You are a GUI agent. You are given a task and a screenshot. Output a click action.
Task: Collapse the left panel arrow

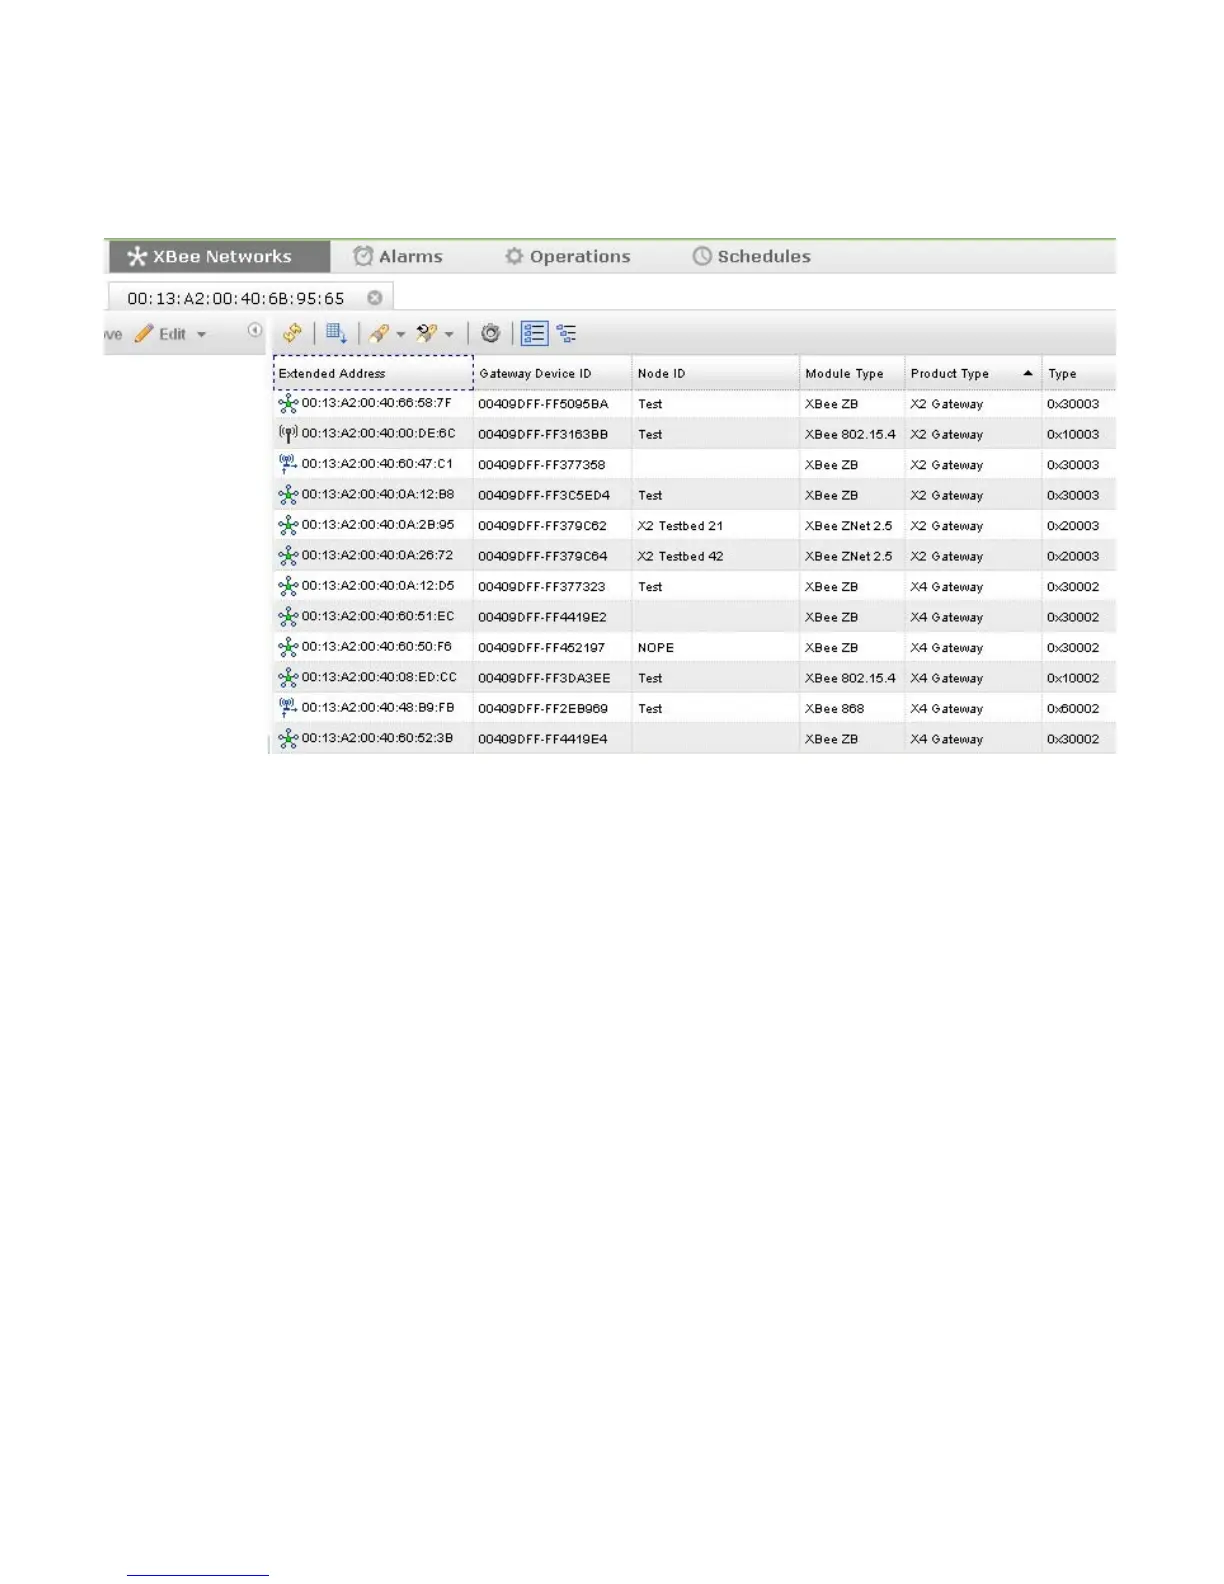click(255, 330)
